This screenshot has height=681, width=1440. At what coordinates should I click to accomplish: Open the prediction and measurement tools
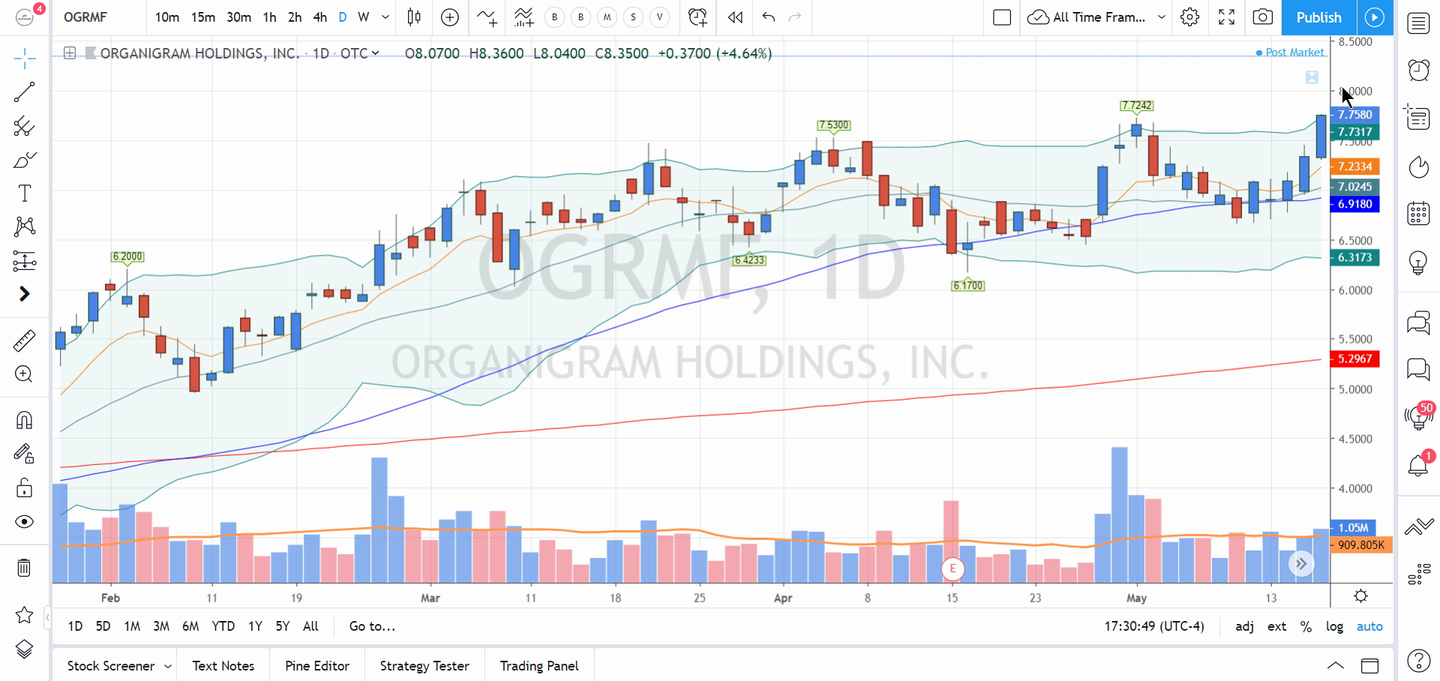pyautogui.click(x=24, y=261)
